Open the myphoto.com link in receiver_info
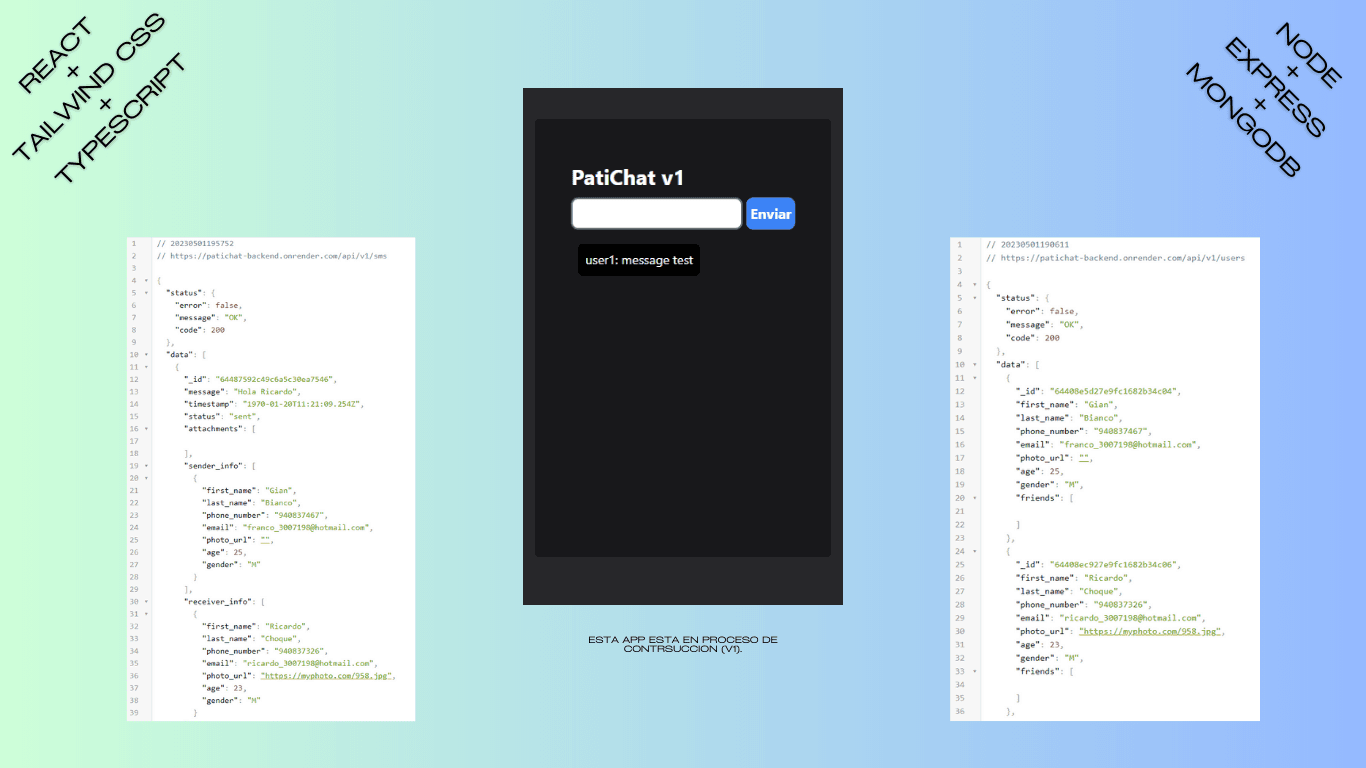This screenshot has height=768, width=1366. click(326, 676)
